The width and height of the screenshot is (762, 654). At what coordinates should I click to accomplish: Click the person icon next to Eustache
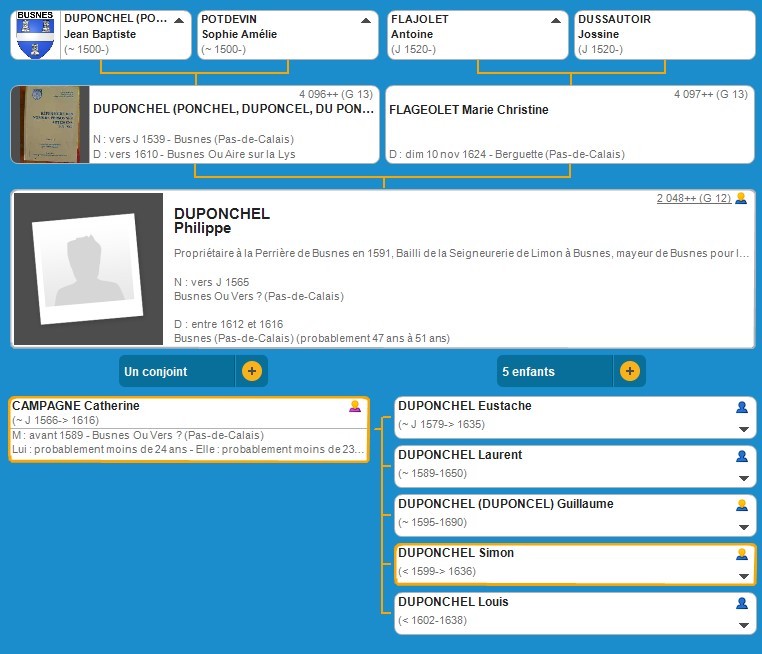point(741,407)
